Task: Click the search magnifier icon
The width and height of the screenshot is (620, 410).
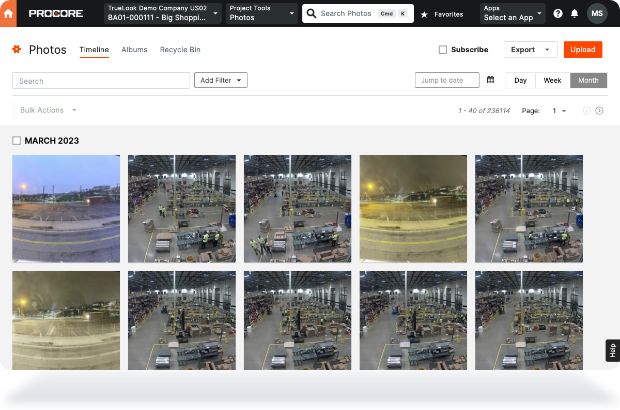Action: click(x=311, y=13)
